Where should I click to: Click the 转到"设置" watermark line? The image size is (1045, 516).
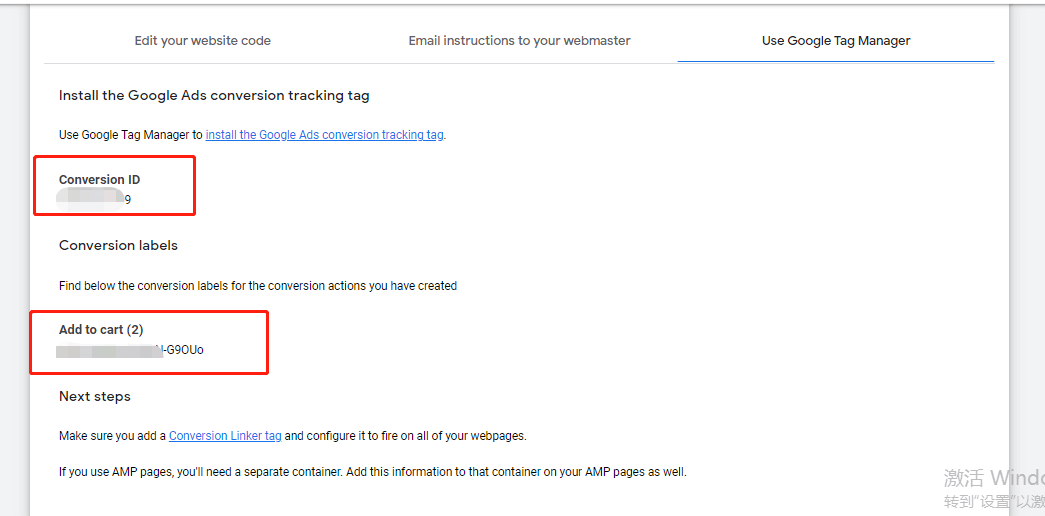(x=994, y=501)
